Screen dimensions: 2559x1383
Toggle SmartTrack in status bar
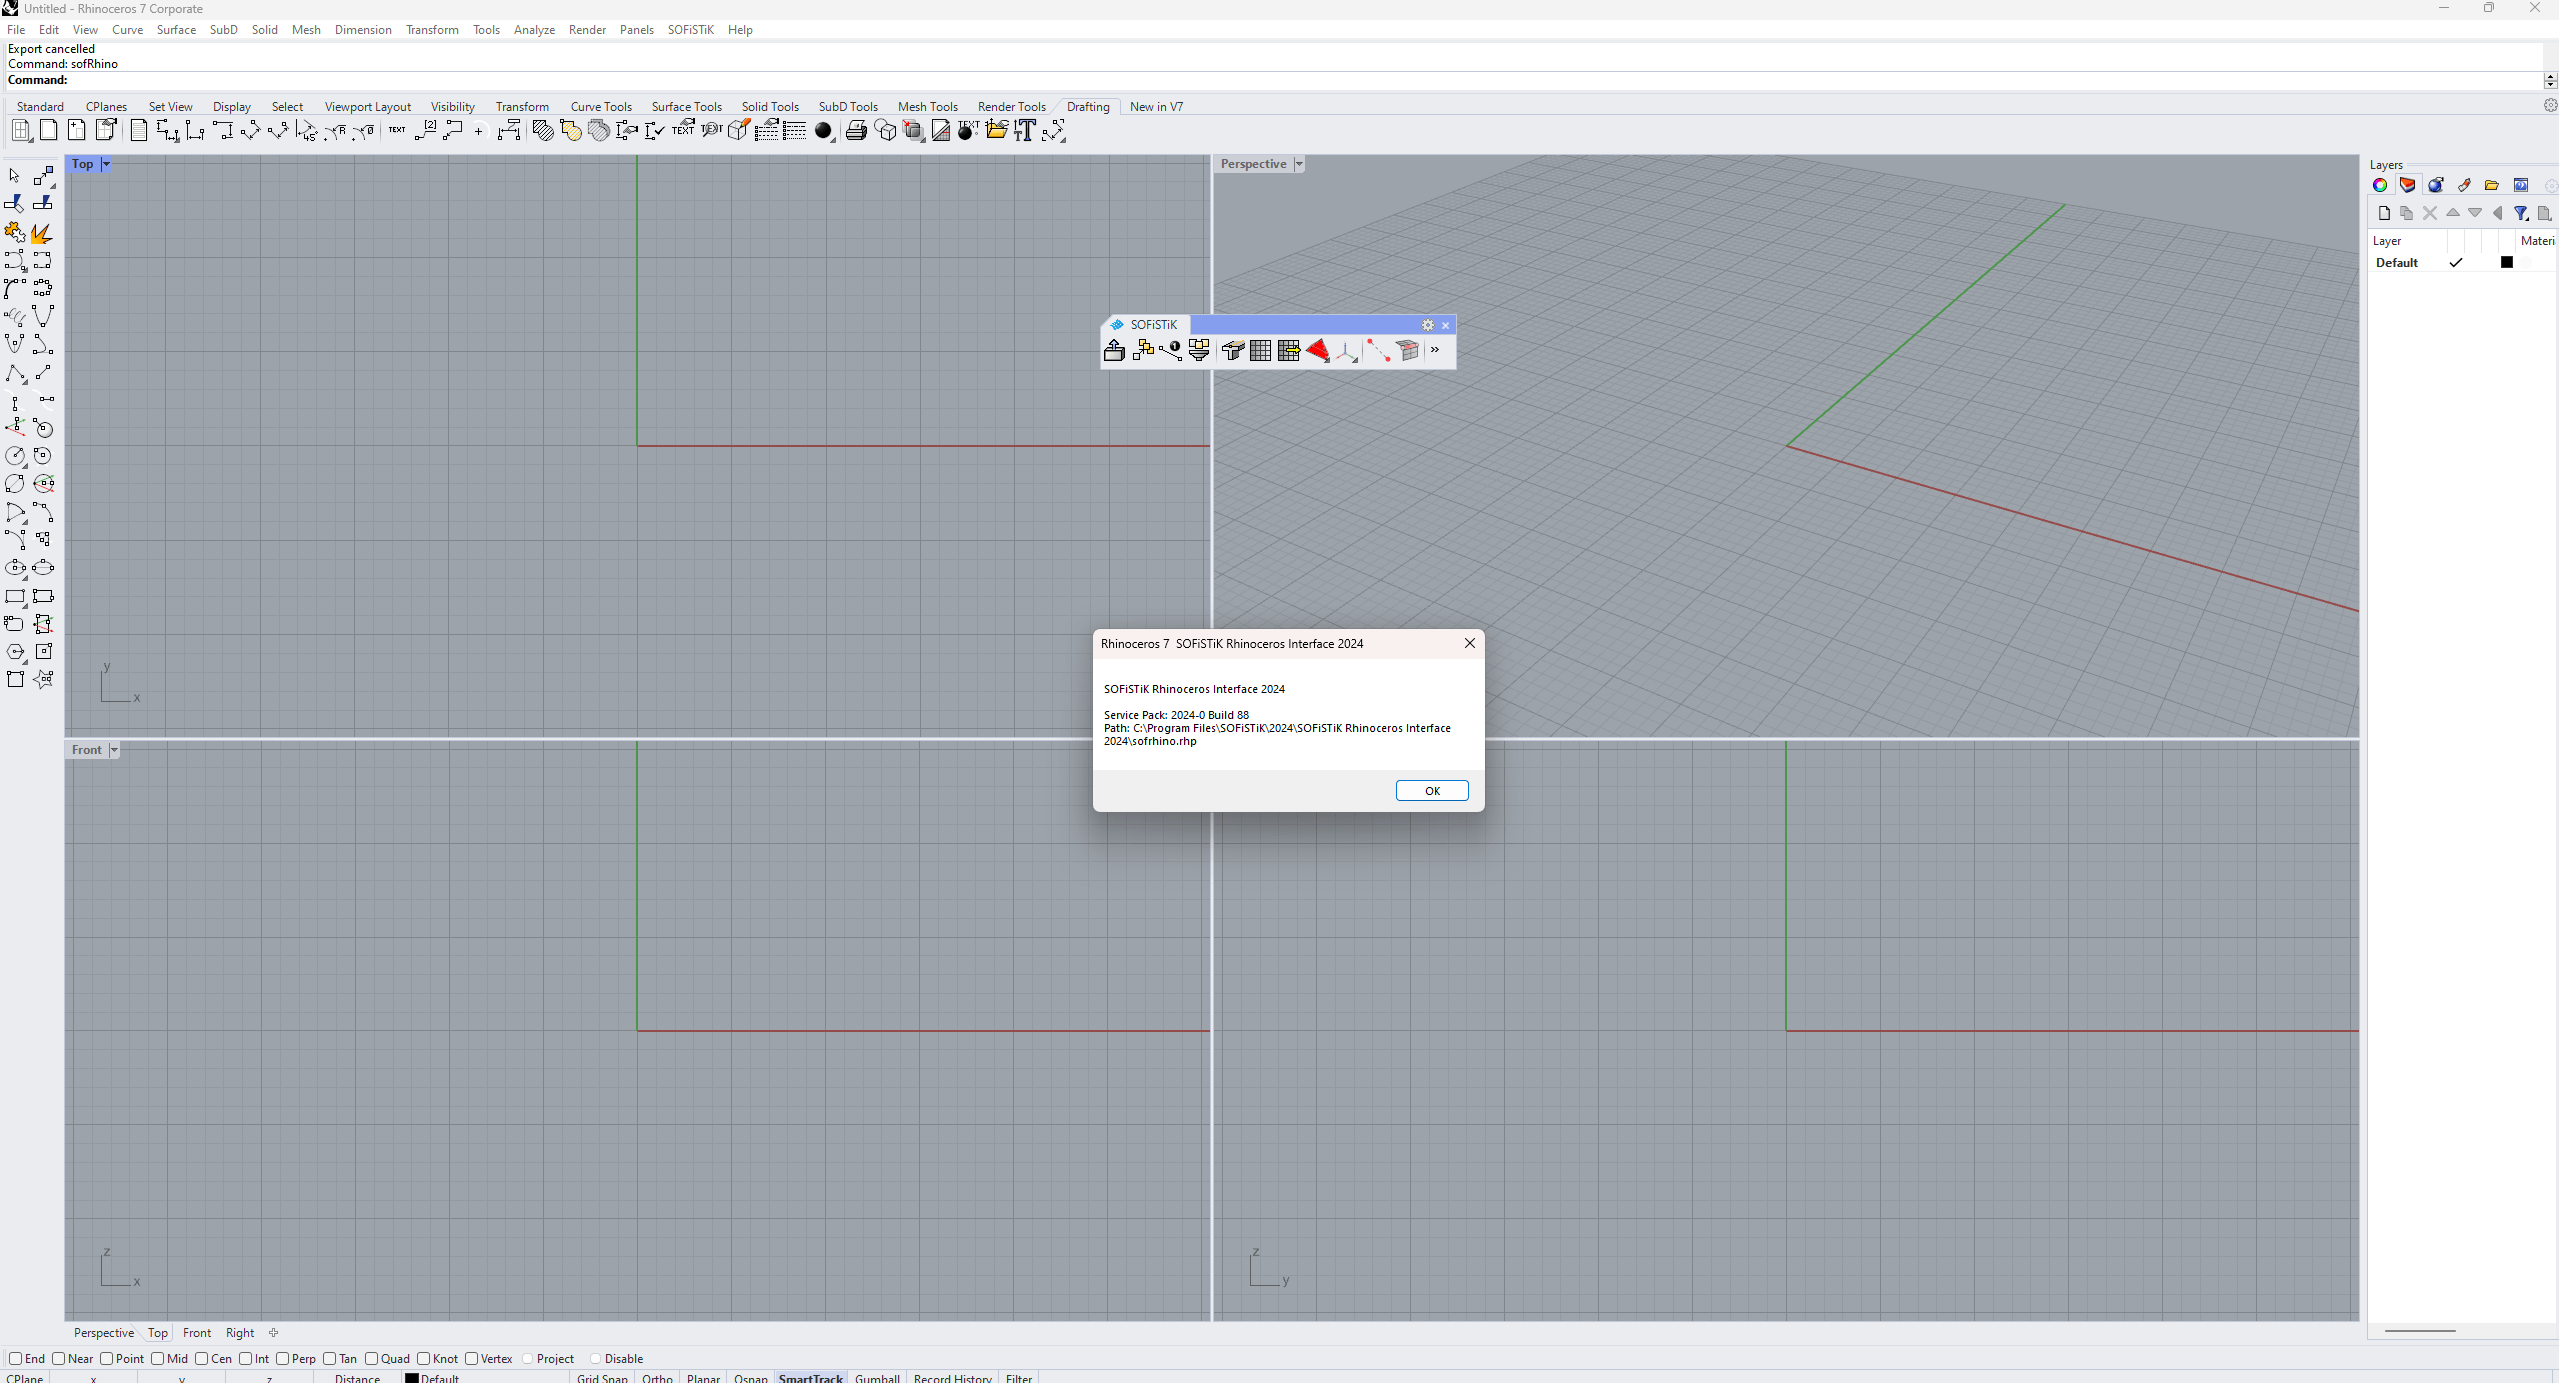coord(811,1377)
